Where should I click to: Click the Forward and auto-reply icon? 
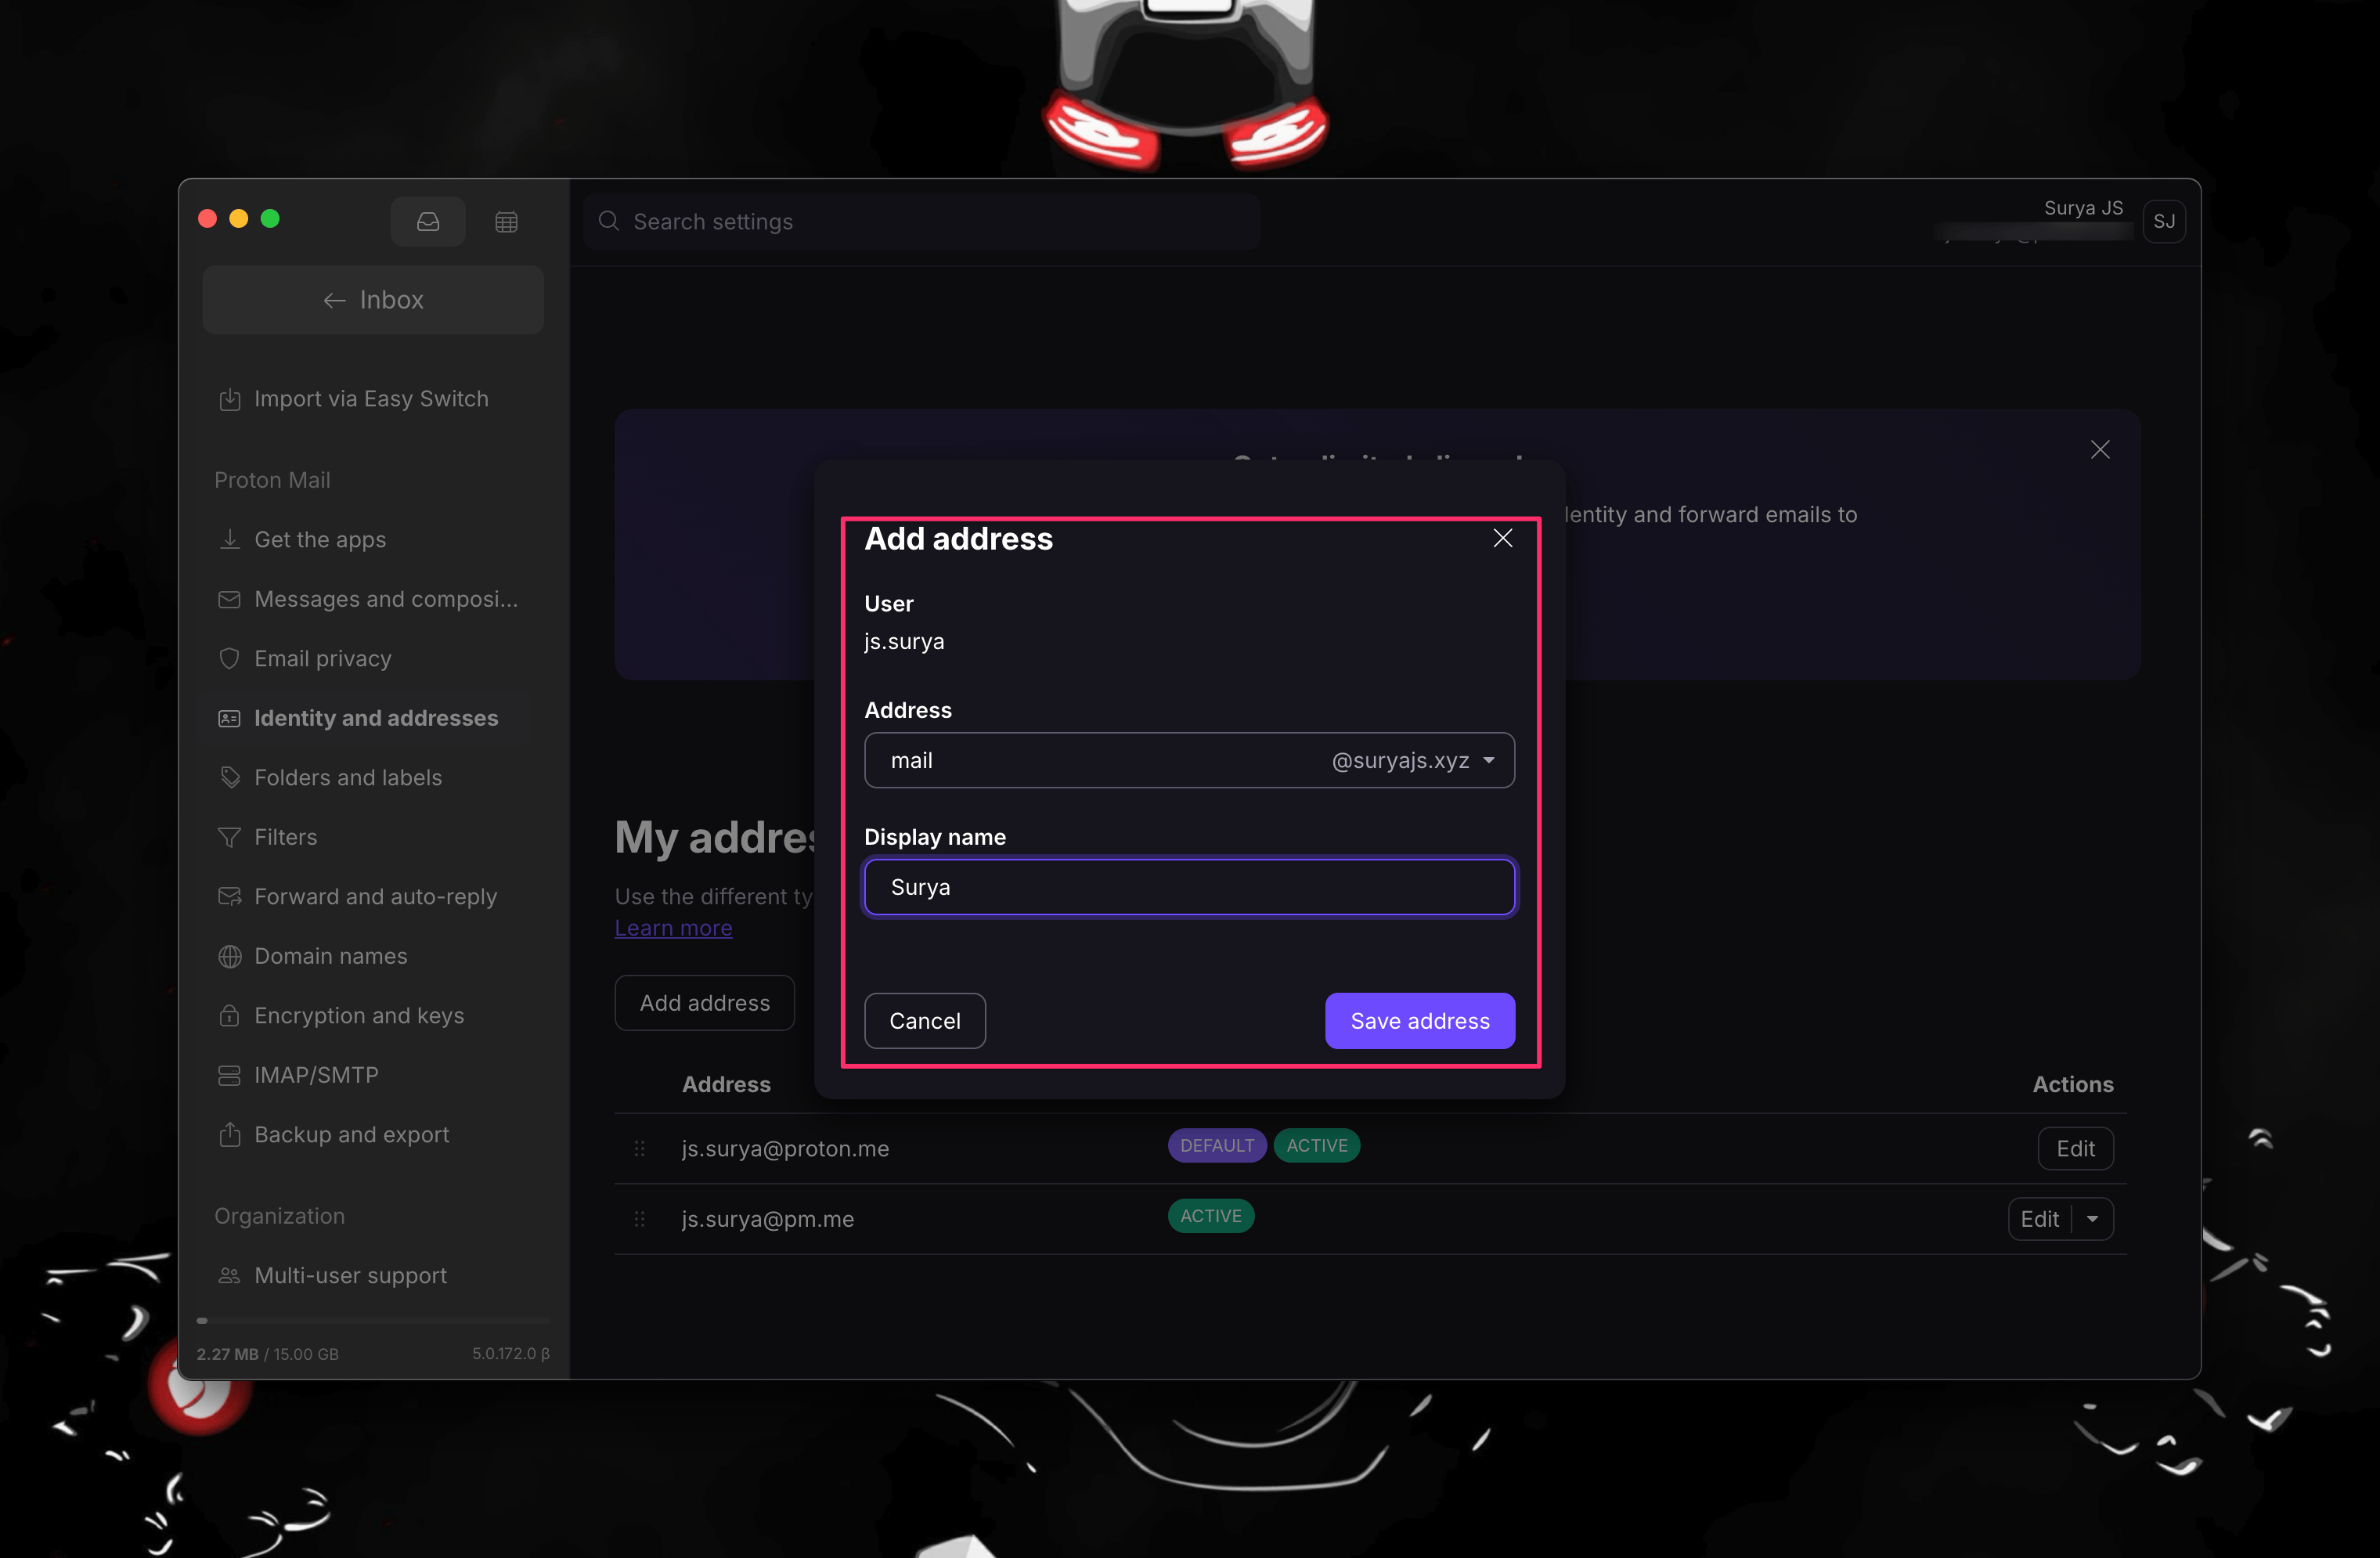[230, 896]
